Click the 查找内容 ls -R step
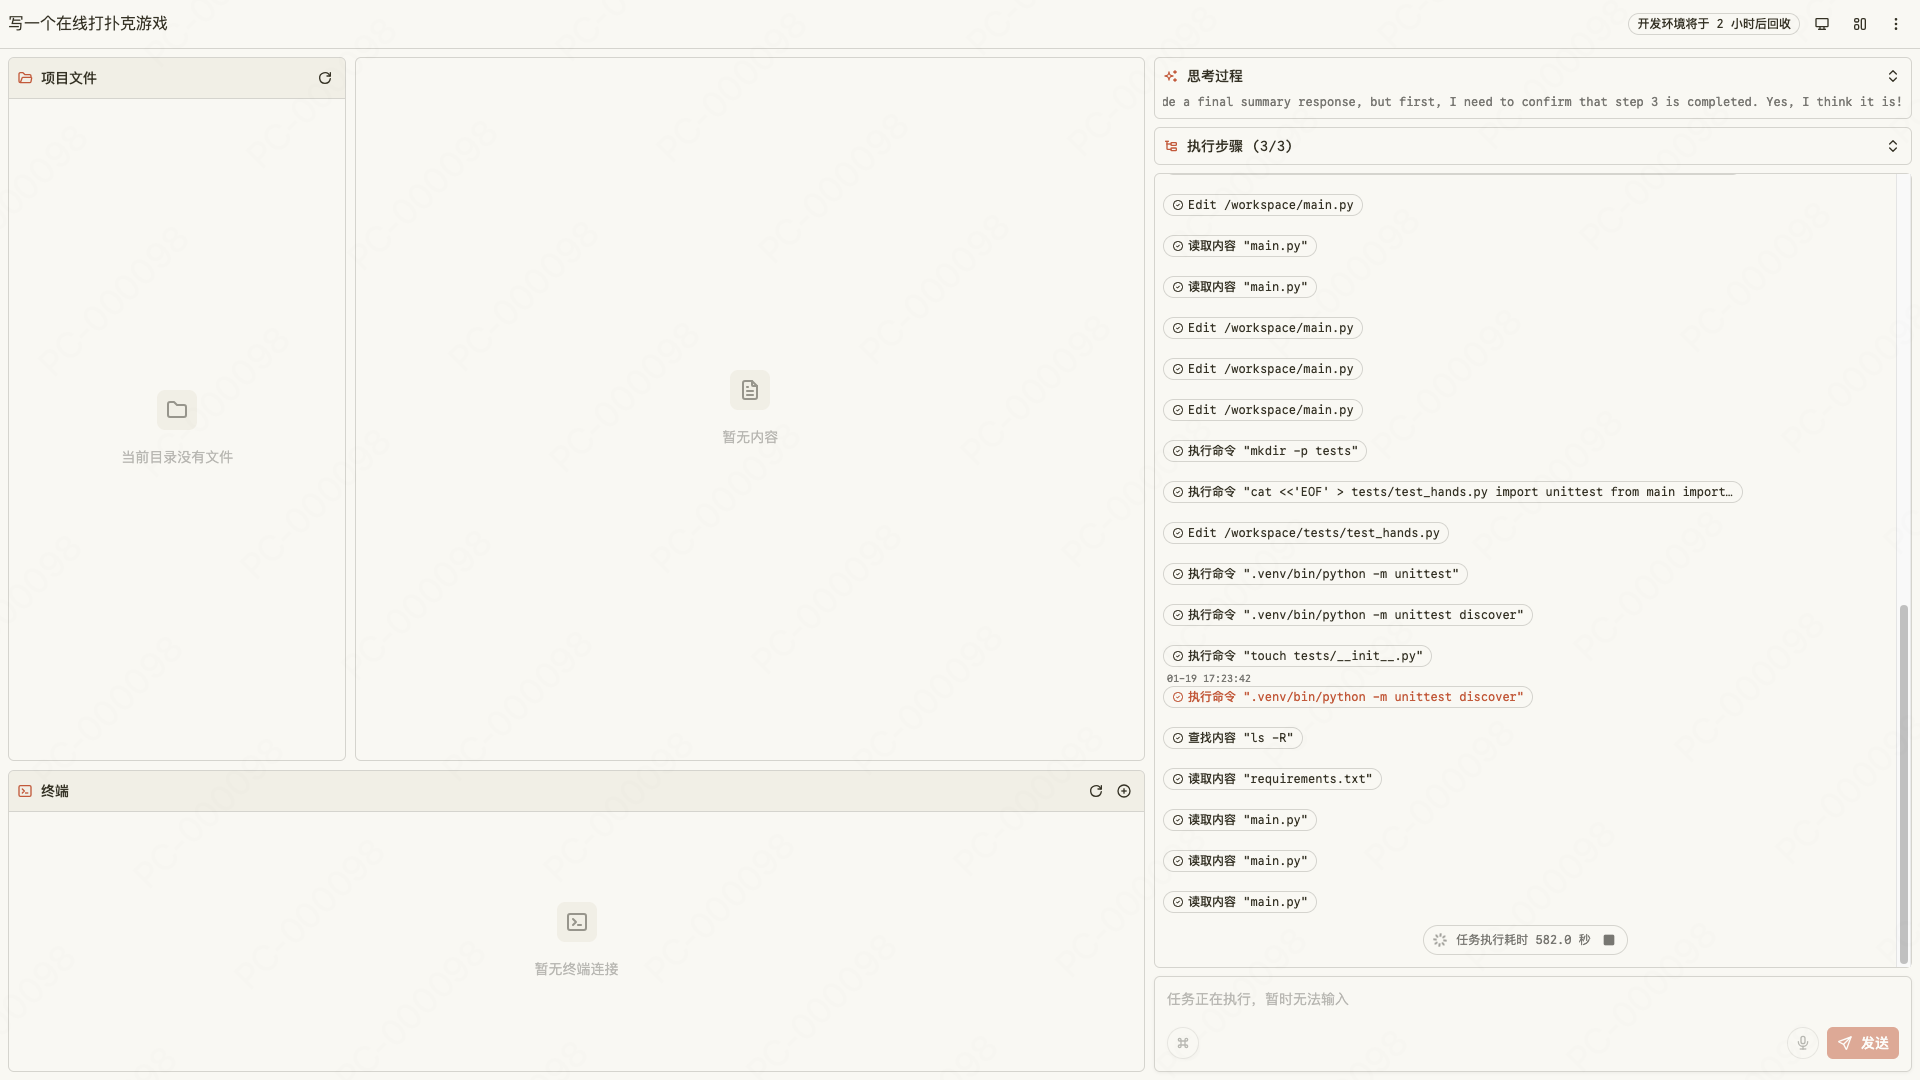 [1232, 738]
